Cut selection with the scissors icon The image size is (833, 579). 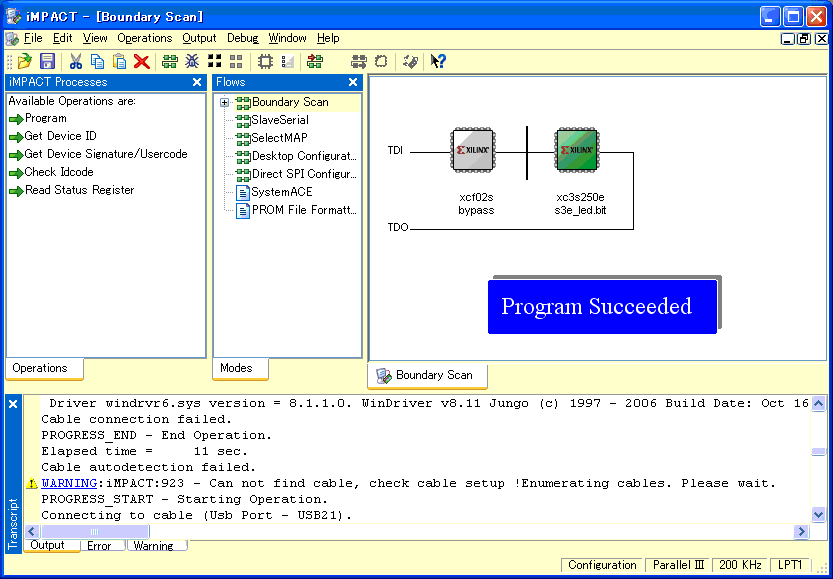click(x=76, y=62)
